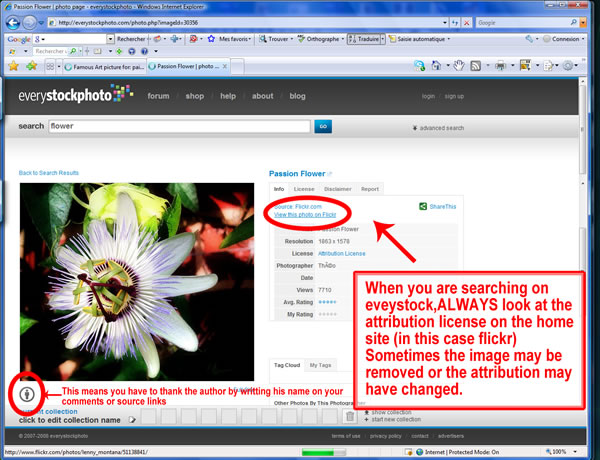
Task: Close the Passion Flower browser tab
Action: [225, 66]
